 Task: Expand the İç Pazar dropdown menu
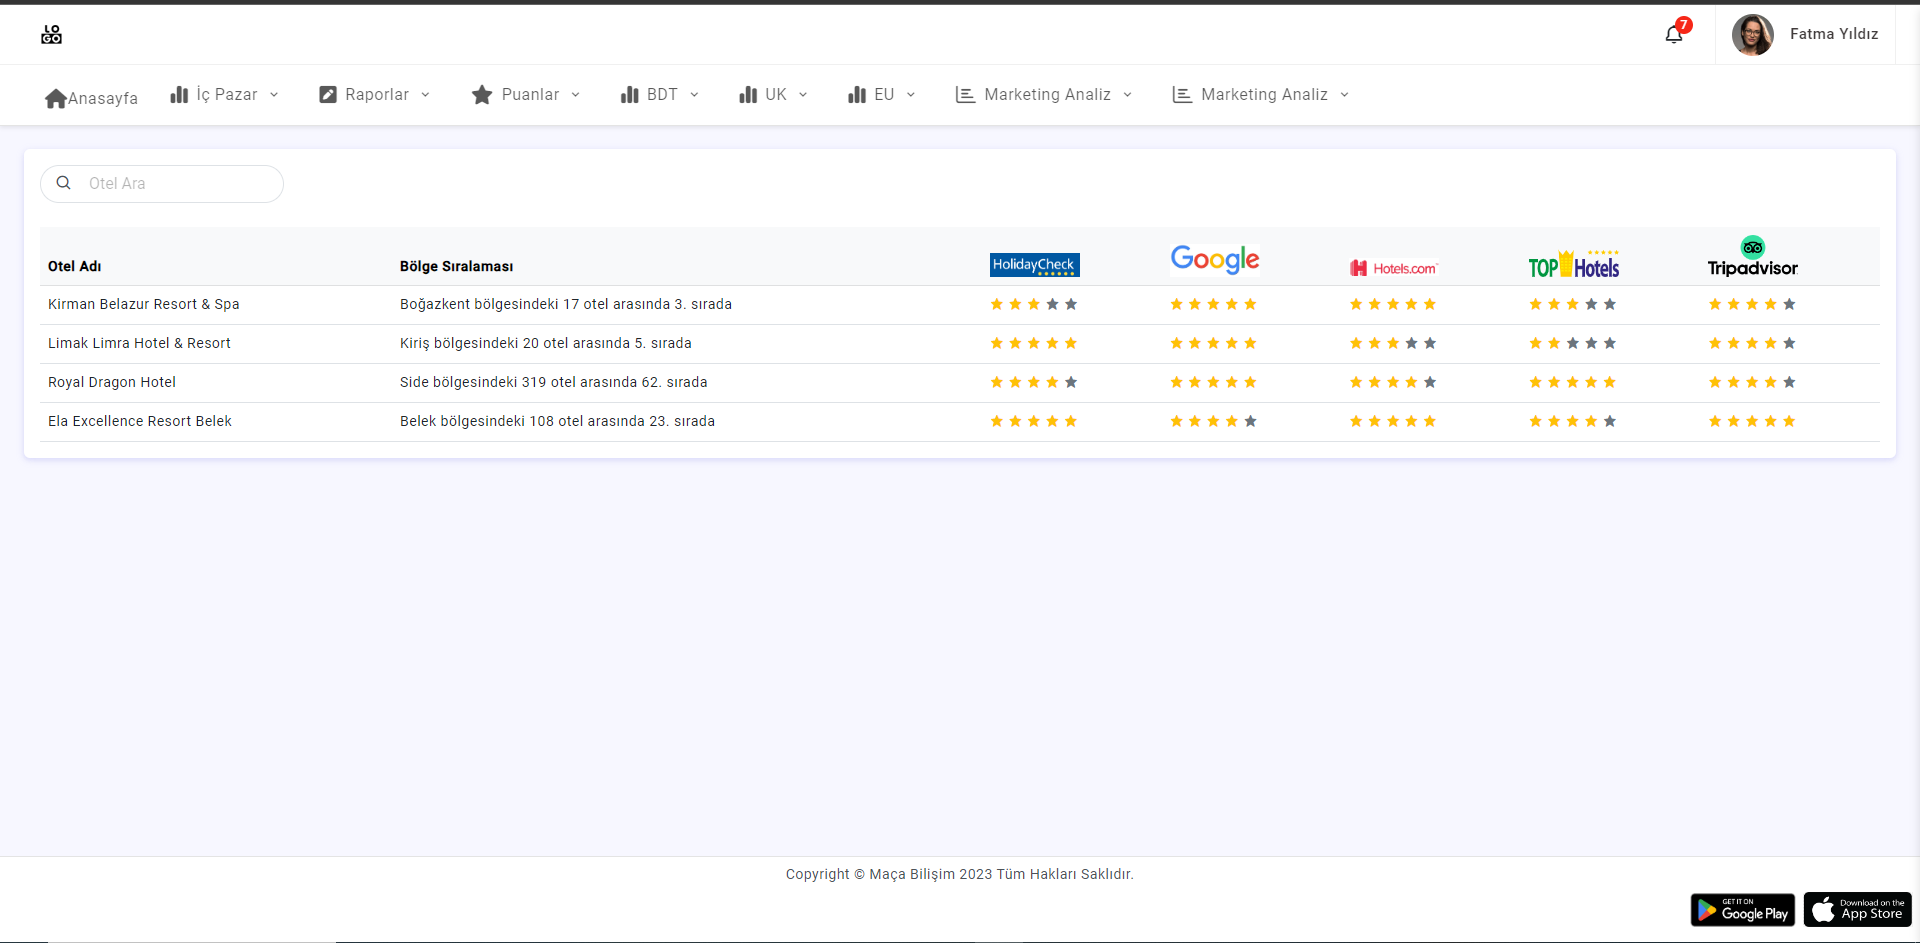[225, 95]
